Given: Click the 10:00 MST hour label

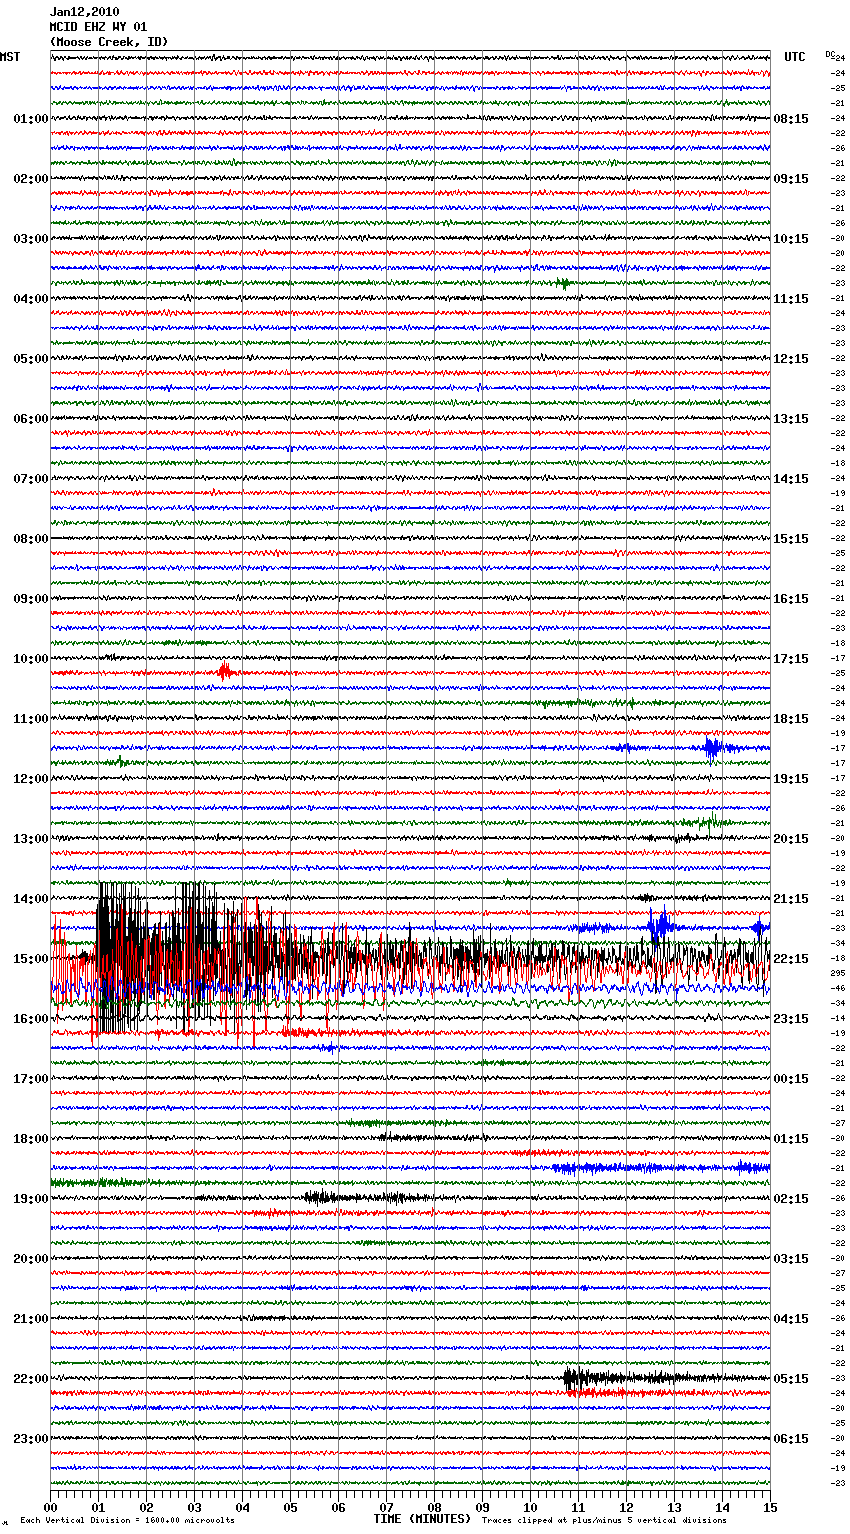Looking at the screenshot, I should tap(31, 659).
